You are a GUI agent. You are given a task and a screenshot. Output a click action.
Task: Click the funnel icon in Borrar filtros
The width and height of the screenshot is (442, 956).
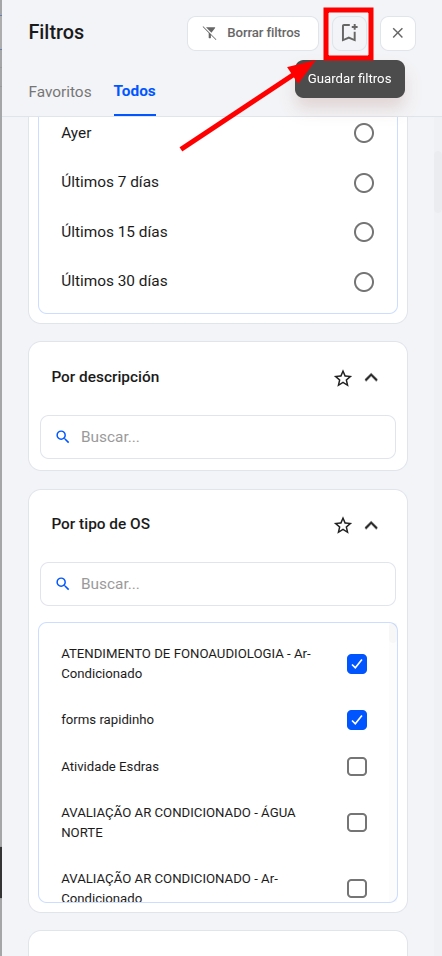pos(210,33)
